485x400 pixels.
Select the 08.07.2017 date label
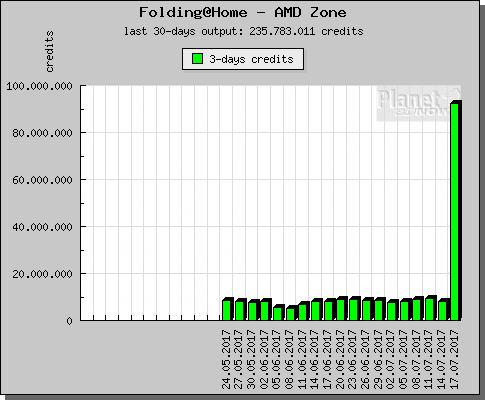pos(416,359)
